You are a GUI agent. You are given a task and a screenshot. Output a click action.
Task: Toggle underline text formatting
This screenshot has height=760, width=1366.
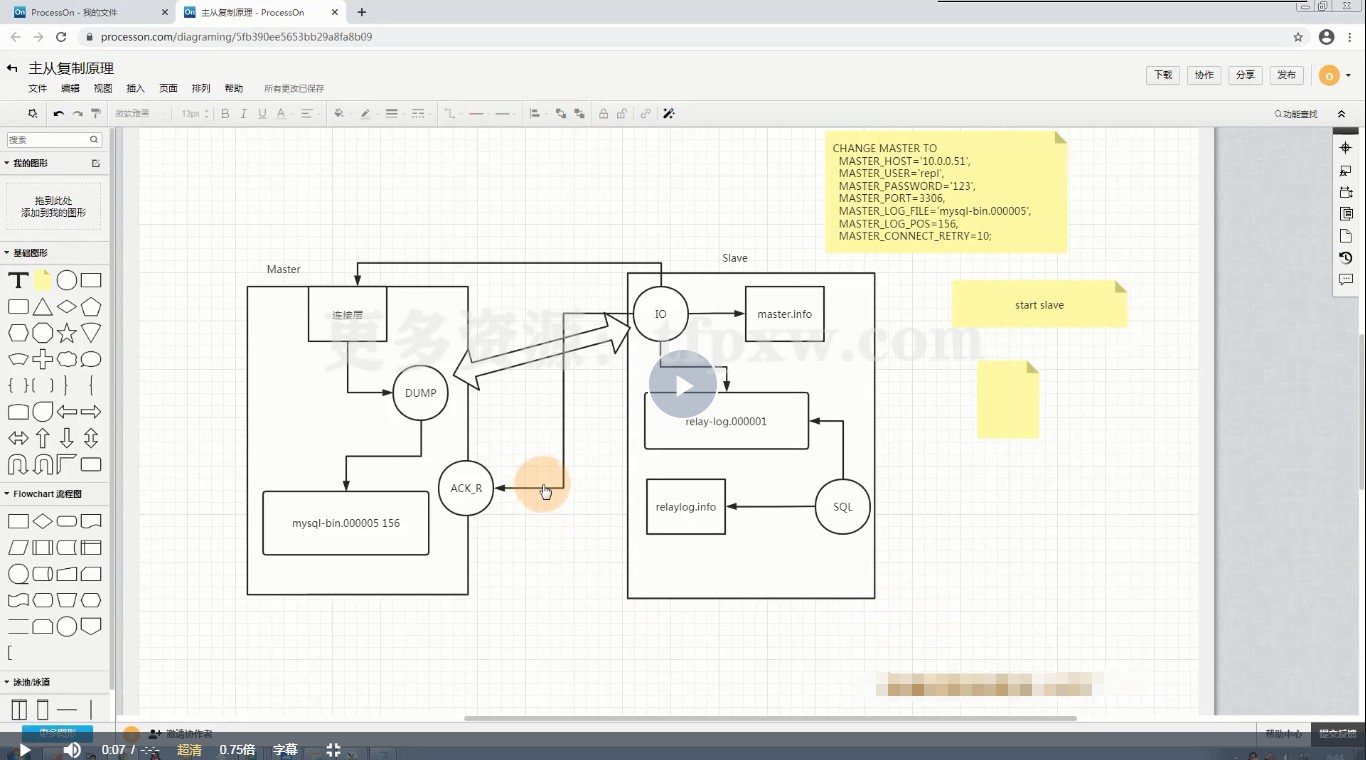tap(262, 114)
